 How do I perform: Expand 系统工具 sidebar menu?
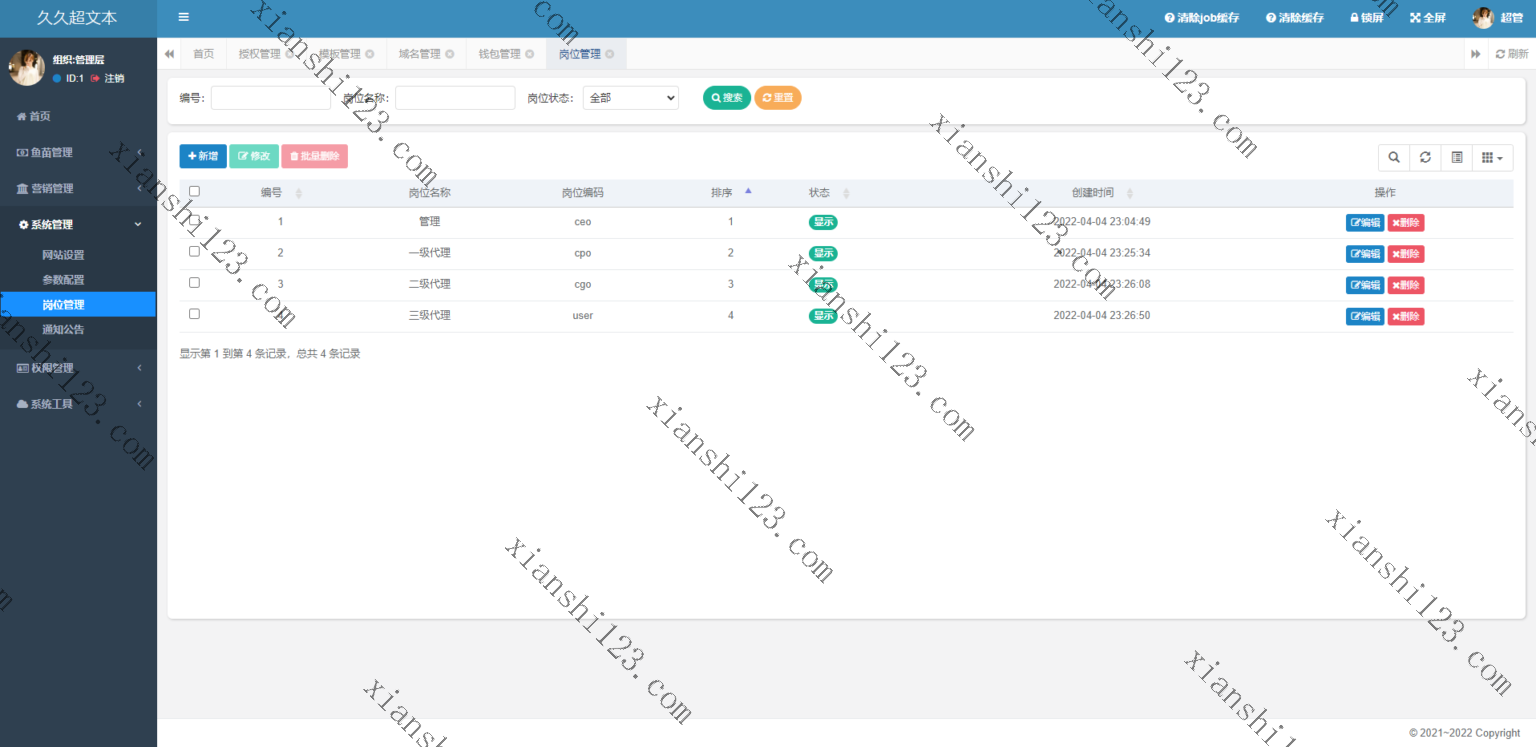(x=78, y=404)
